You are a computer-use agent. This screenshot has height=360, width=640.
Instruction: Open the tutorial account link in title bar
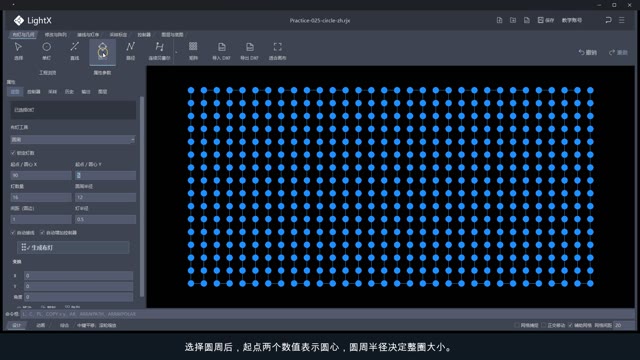572,20
